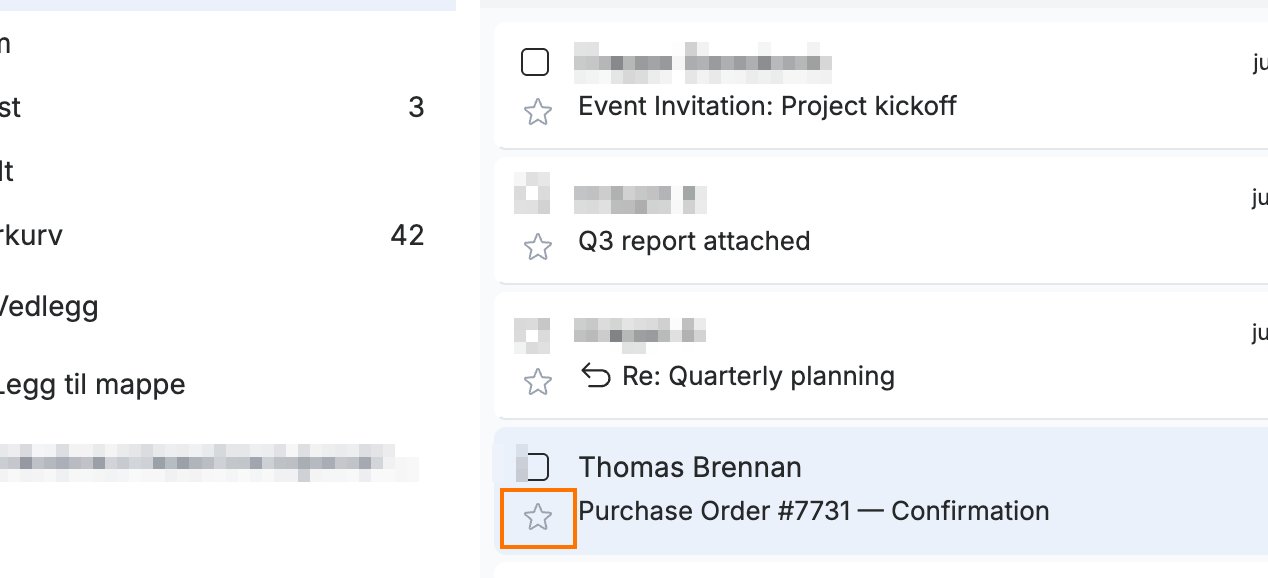The image size is (1268, 578).
Task: Open the Q3 report attached message
Action: (694, 241)
